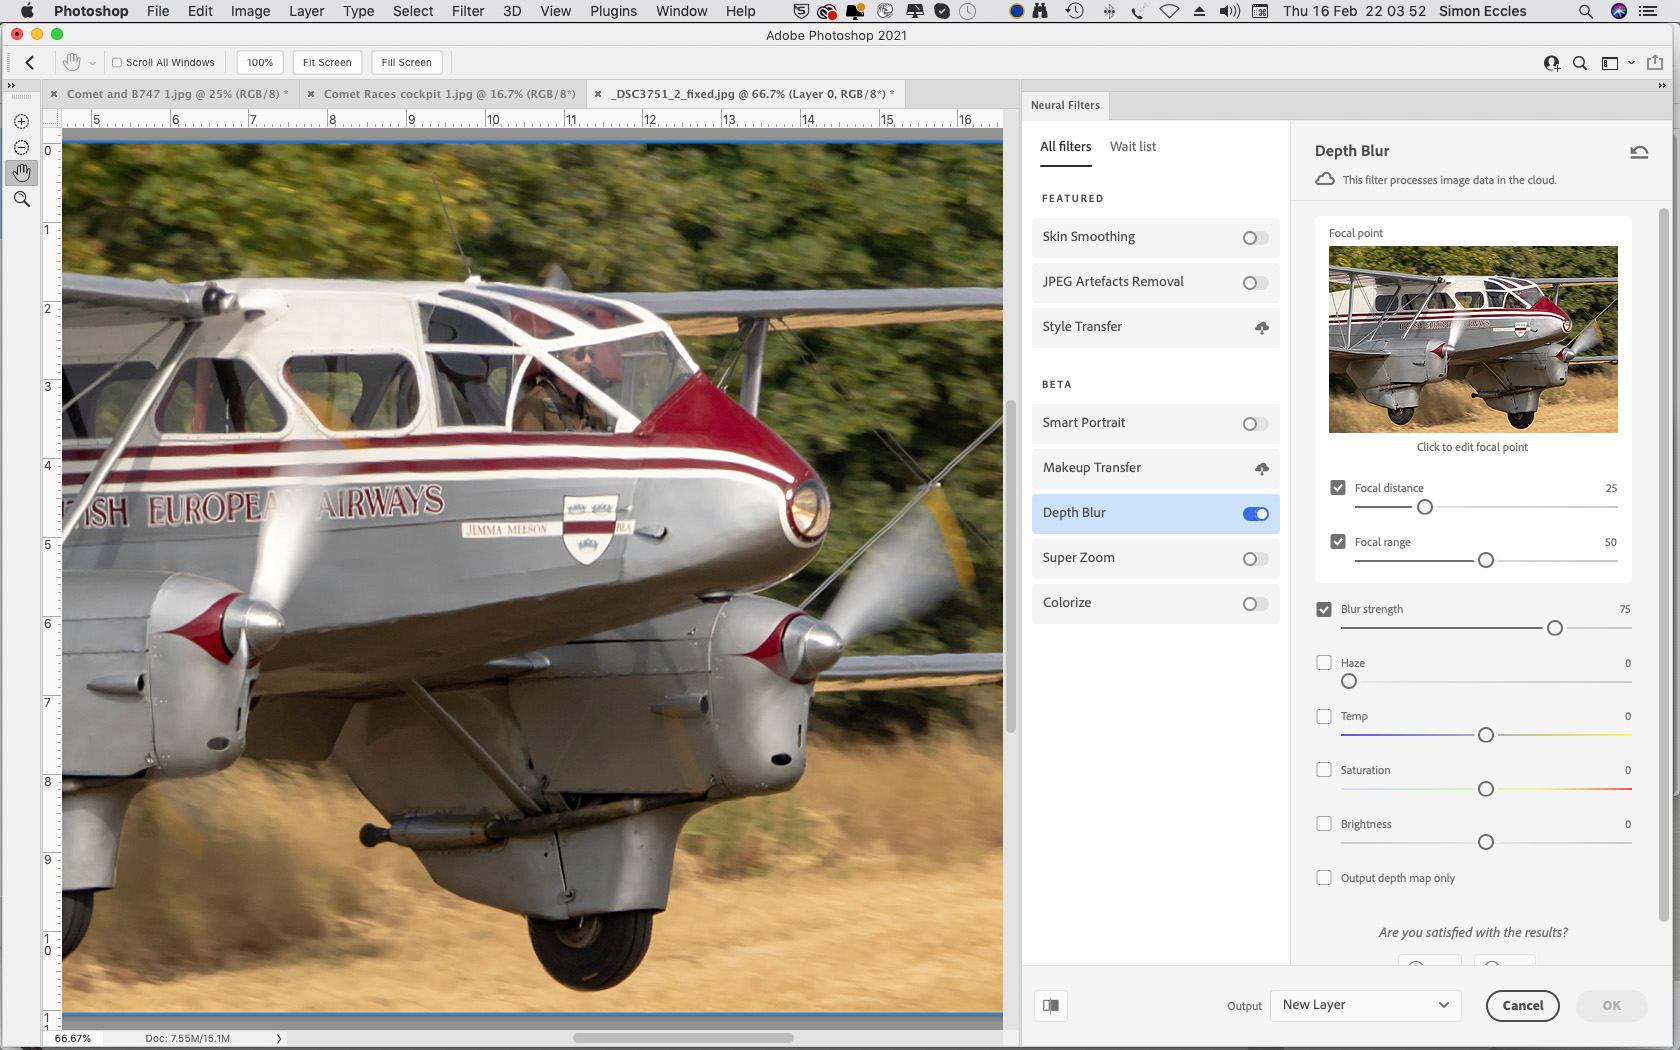
Task: Close the Comet and B747 document tab
Action: point(54,94)
